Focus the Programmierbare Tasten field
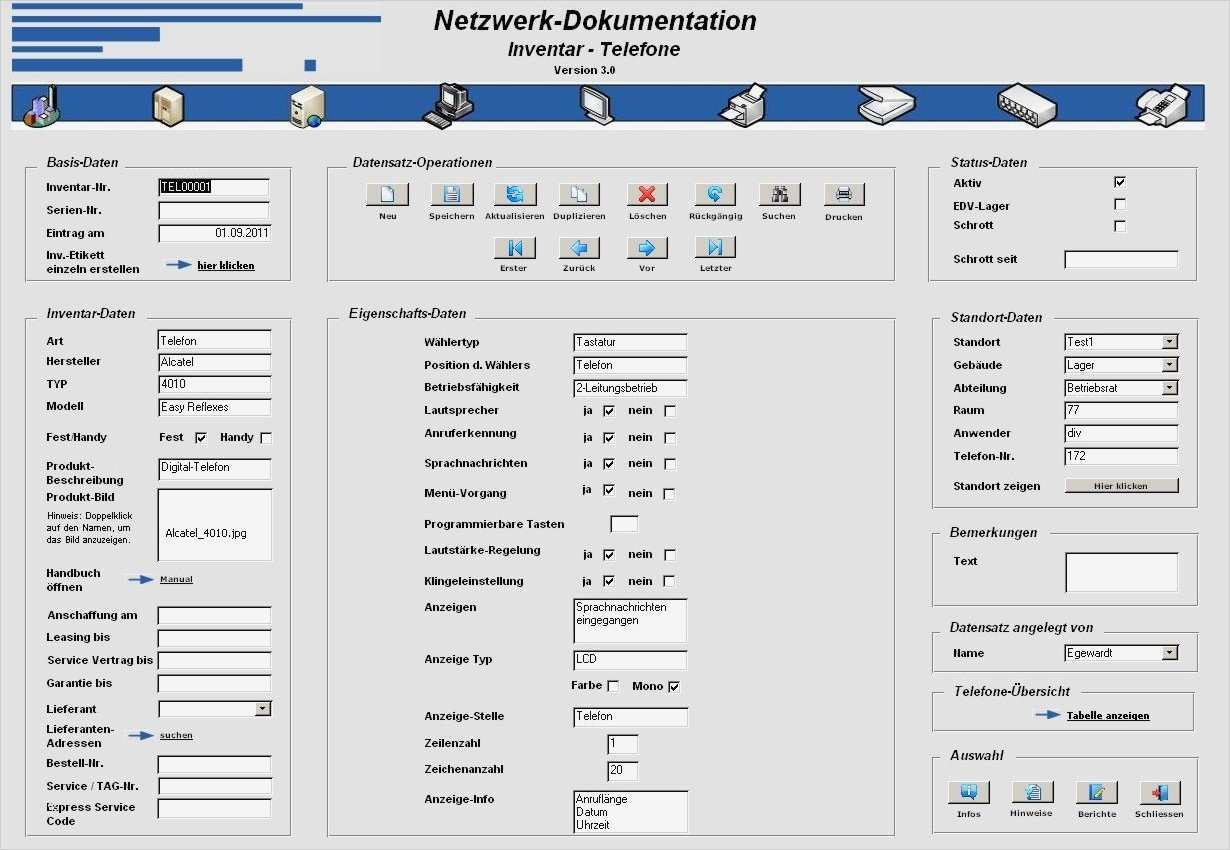The width and height of the screenshot is (1230, 850). [x=624, y=524]
